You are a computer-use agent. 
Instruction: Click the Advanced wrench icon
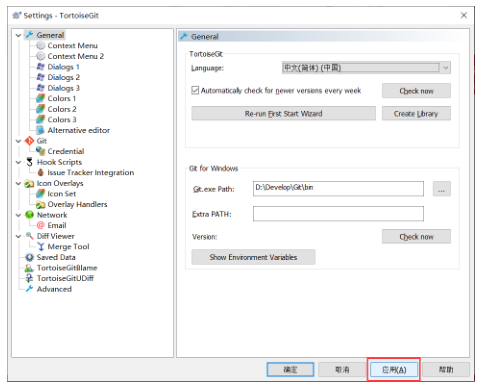[30, 289]
